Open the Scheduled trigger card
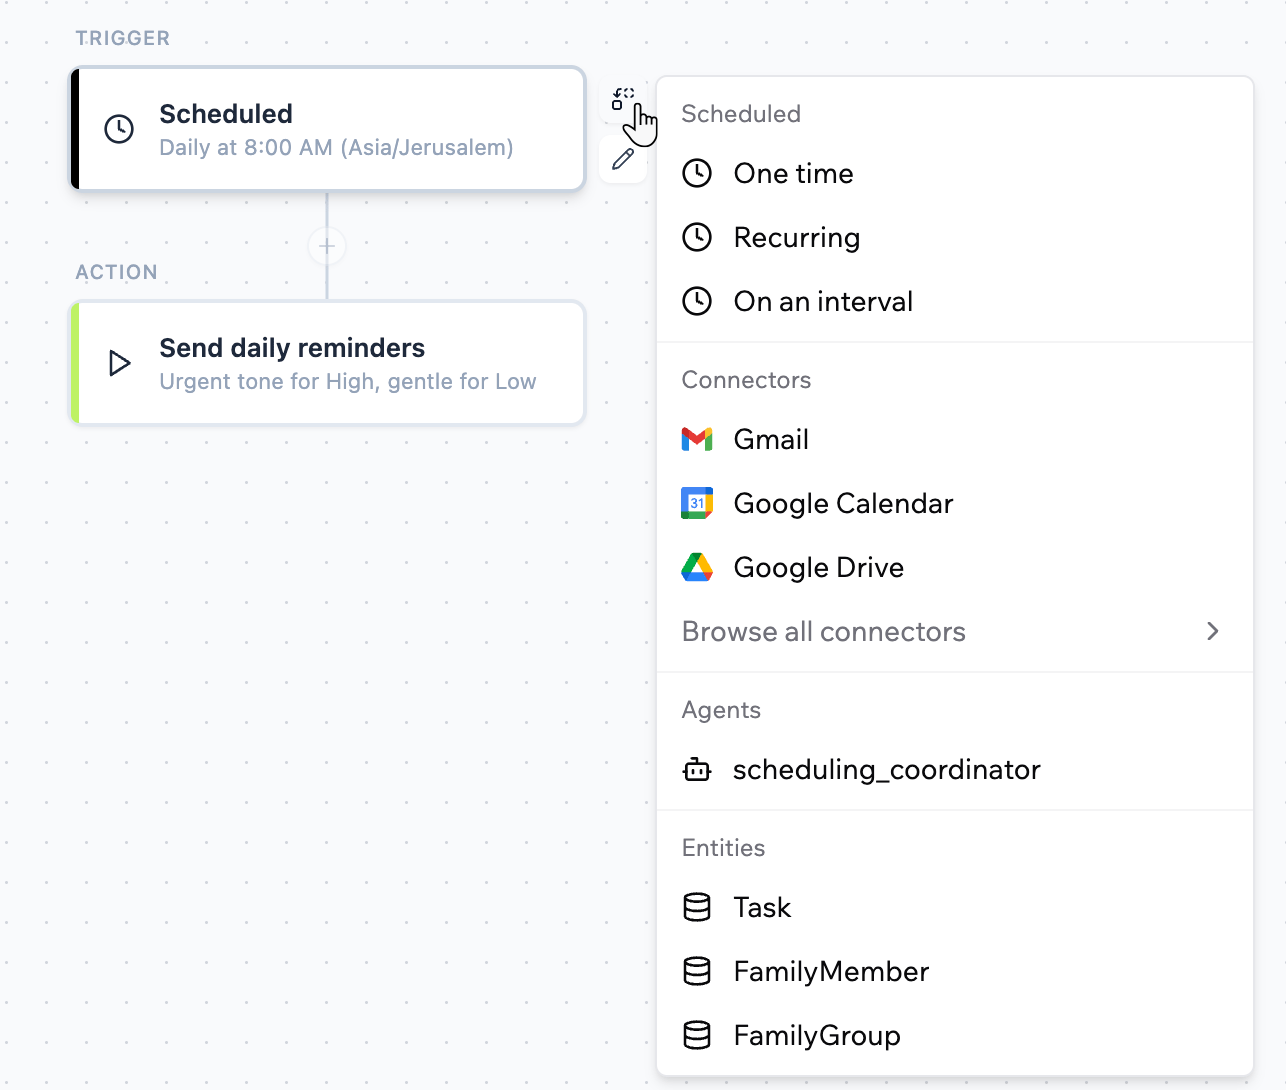Screen dimensions: 1286x1090 pos(327,129)
